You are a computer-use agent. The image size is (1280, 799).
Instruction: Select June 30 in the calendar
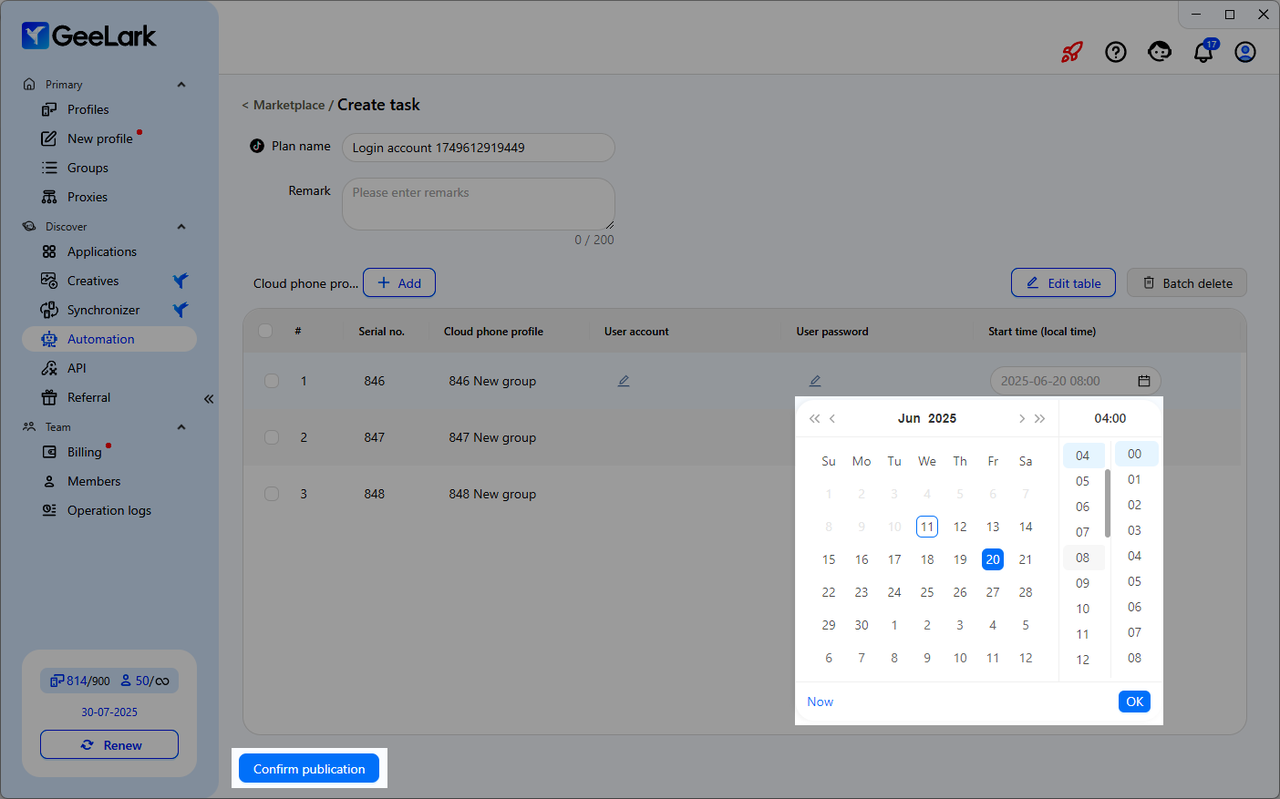point(861,625)
